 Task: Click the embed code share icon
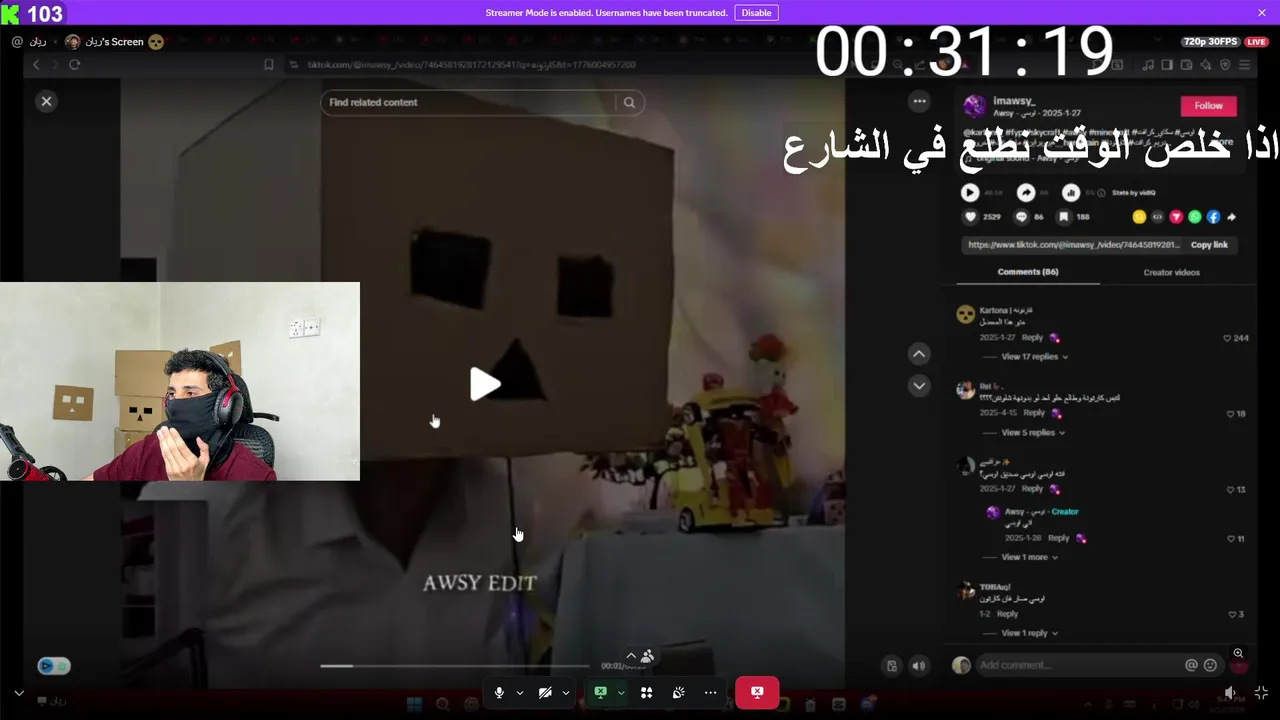click(1157, 217)
